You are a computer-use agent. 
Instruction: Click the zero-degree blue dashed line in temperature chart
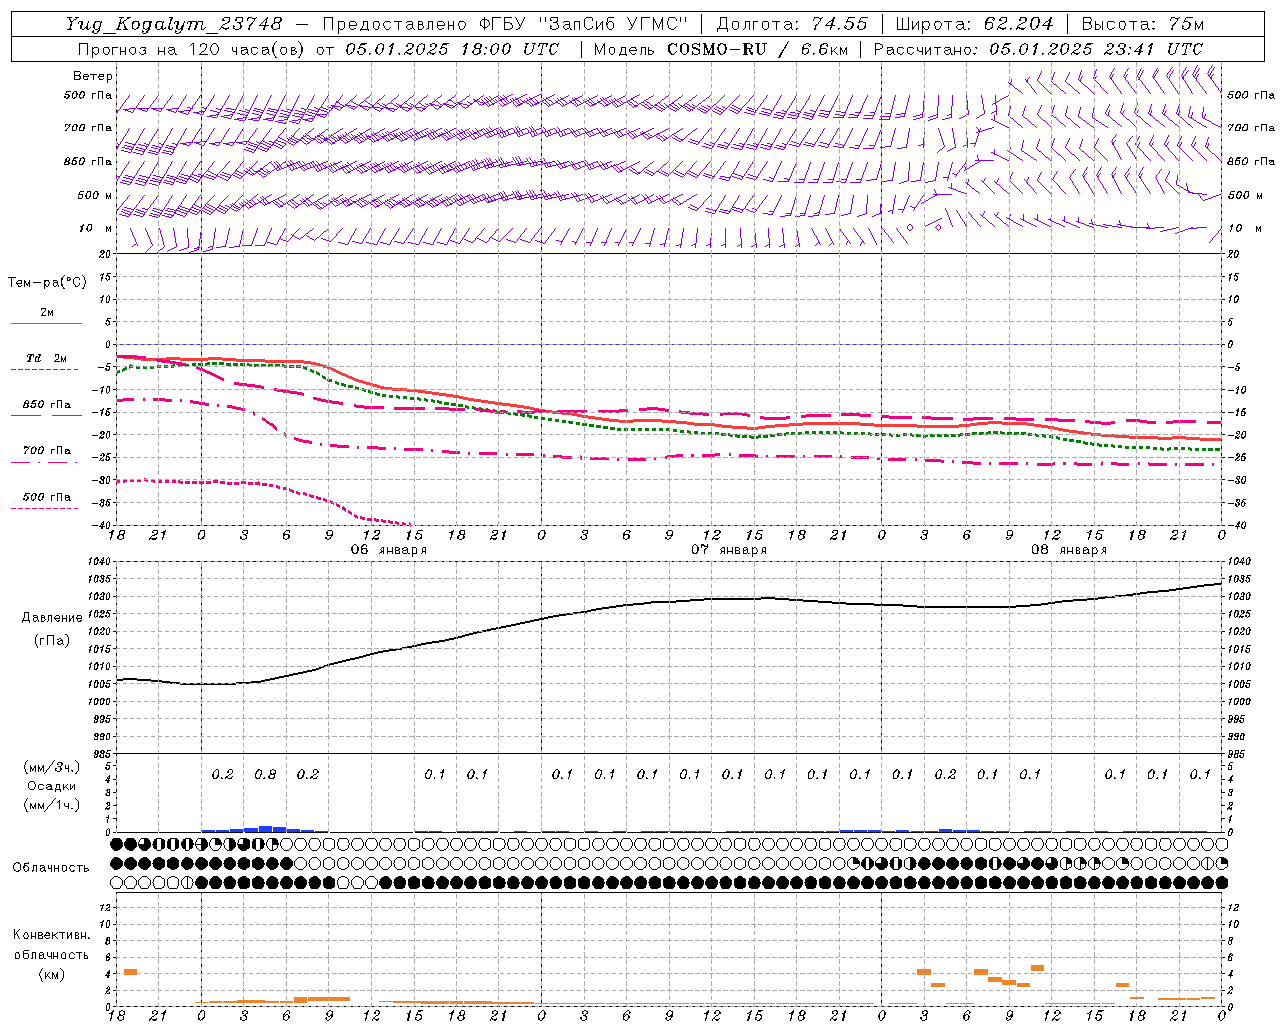(x=670, y=344)
